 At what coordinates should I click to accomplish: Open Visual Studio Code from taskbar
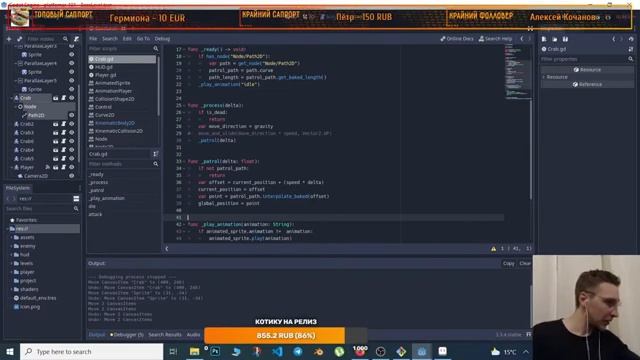(x=277, y=351)
